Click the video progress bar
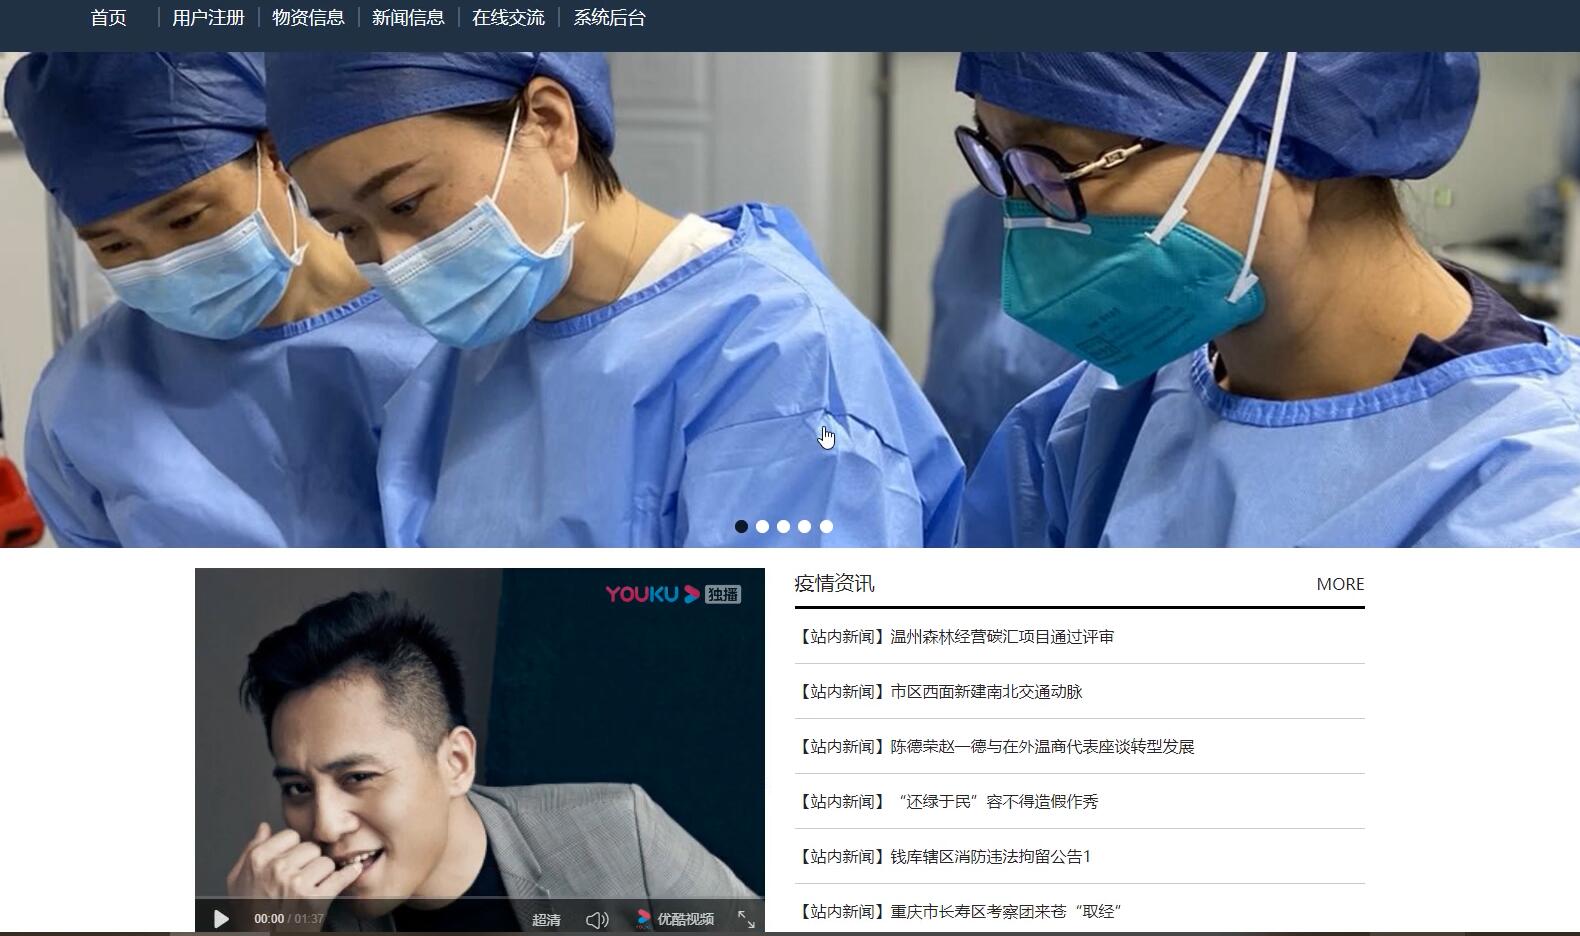This screenshot has width=1580, height=936. coord(480,898)
